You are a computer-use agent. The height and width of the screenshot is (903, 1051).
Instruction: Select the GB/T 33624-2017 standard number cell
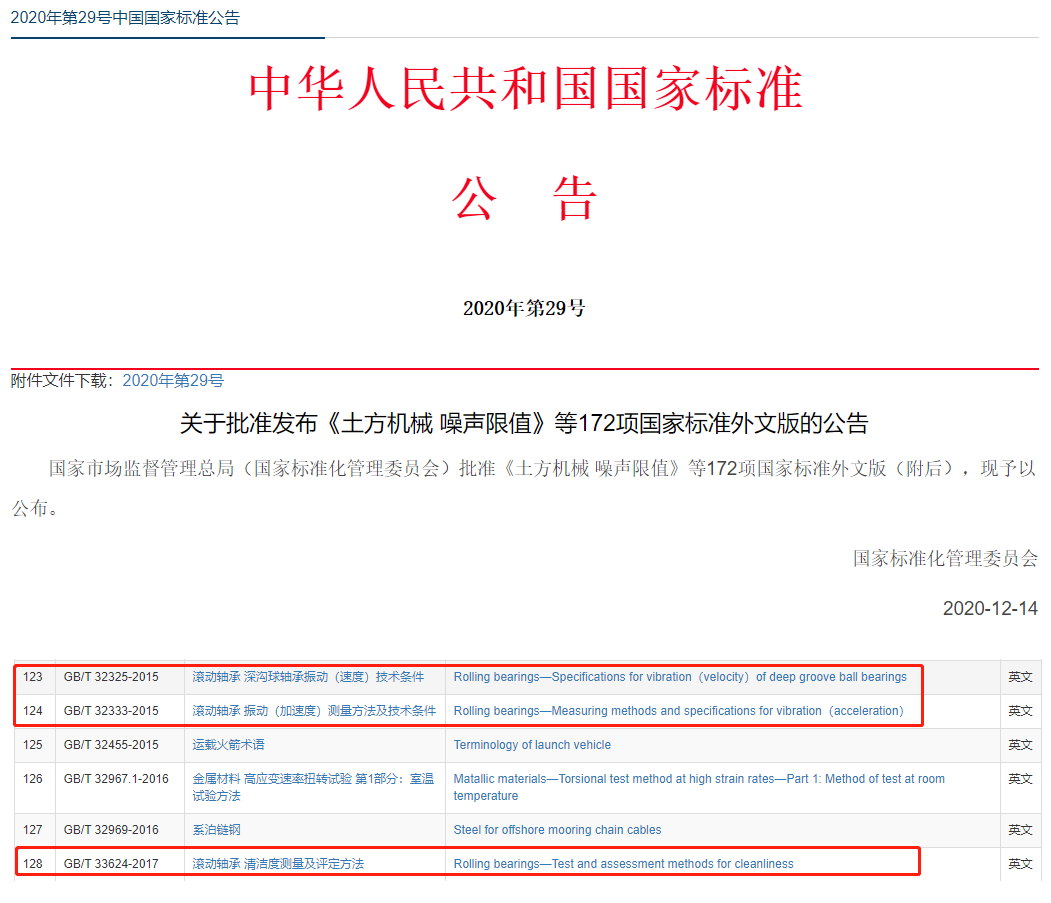111,864
